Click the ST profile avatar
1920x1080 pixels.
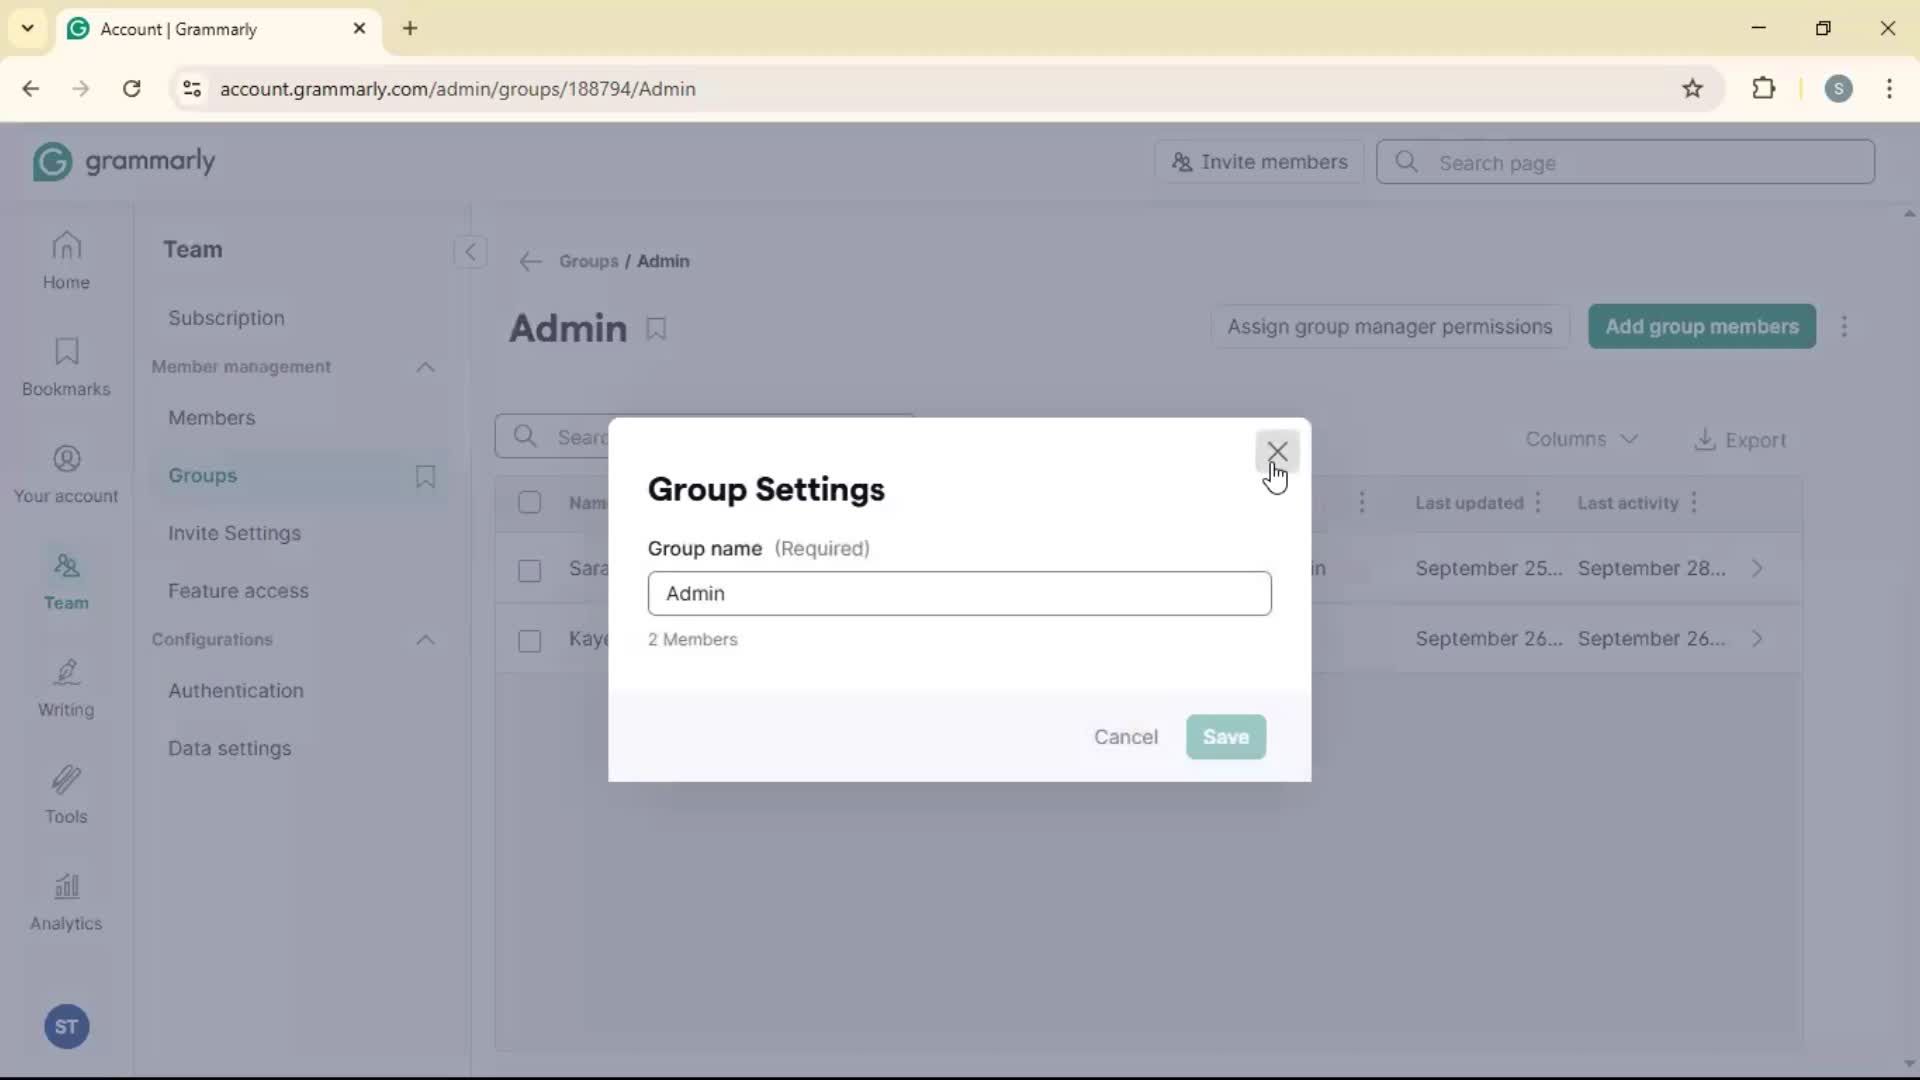pos(66,1026)
